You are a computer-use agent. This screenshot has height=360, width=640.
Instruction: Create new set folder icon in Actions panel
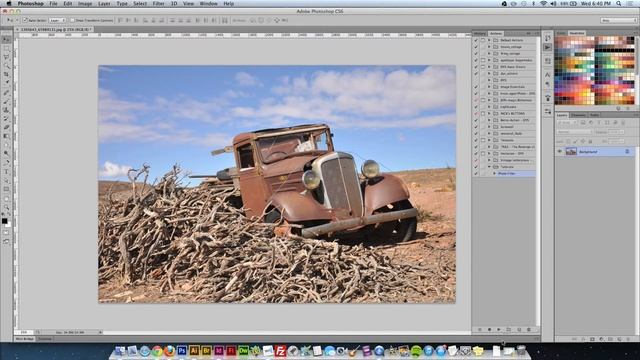(509, 329)
